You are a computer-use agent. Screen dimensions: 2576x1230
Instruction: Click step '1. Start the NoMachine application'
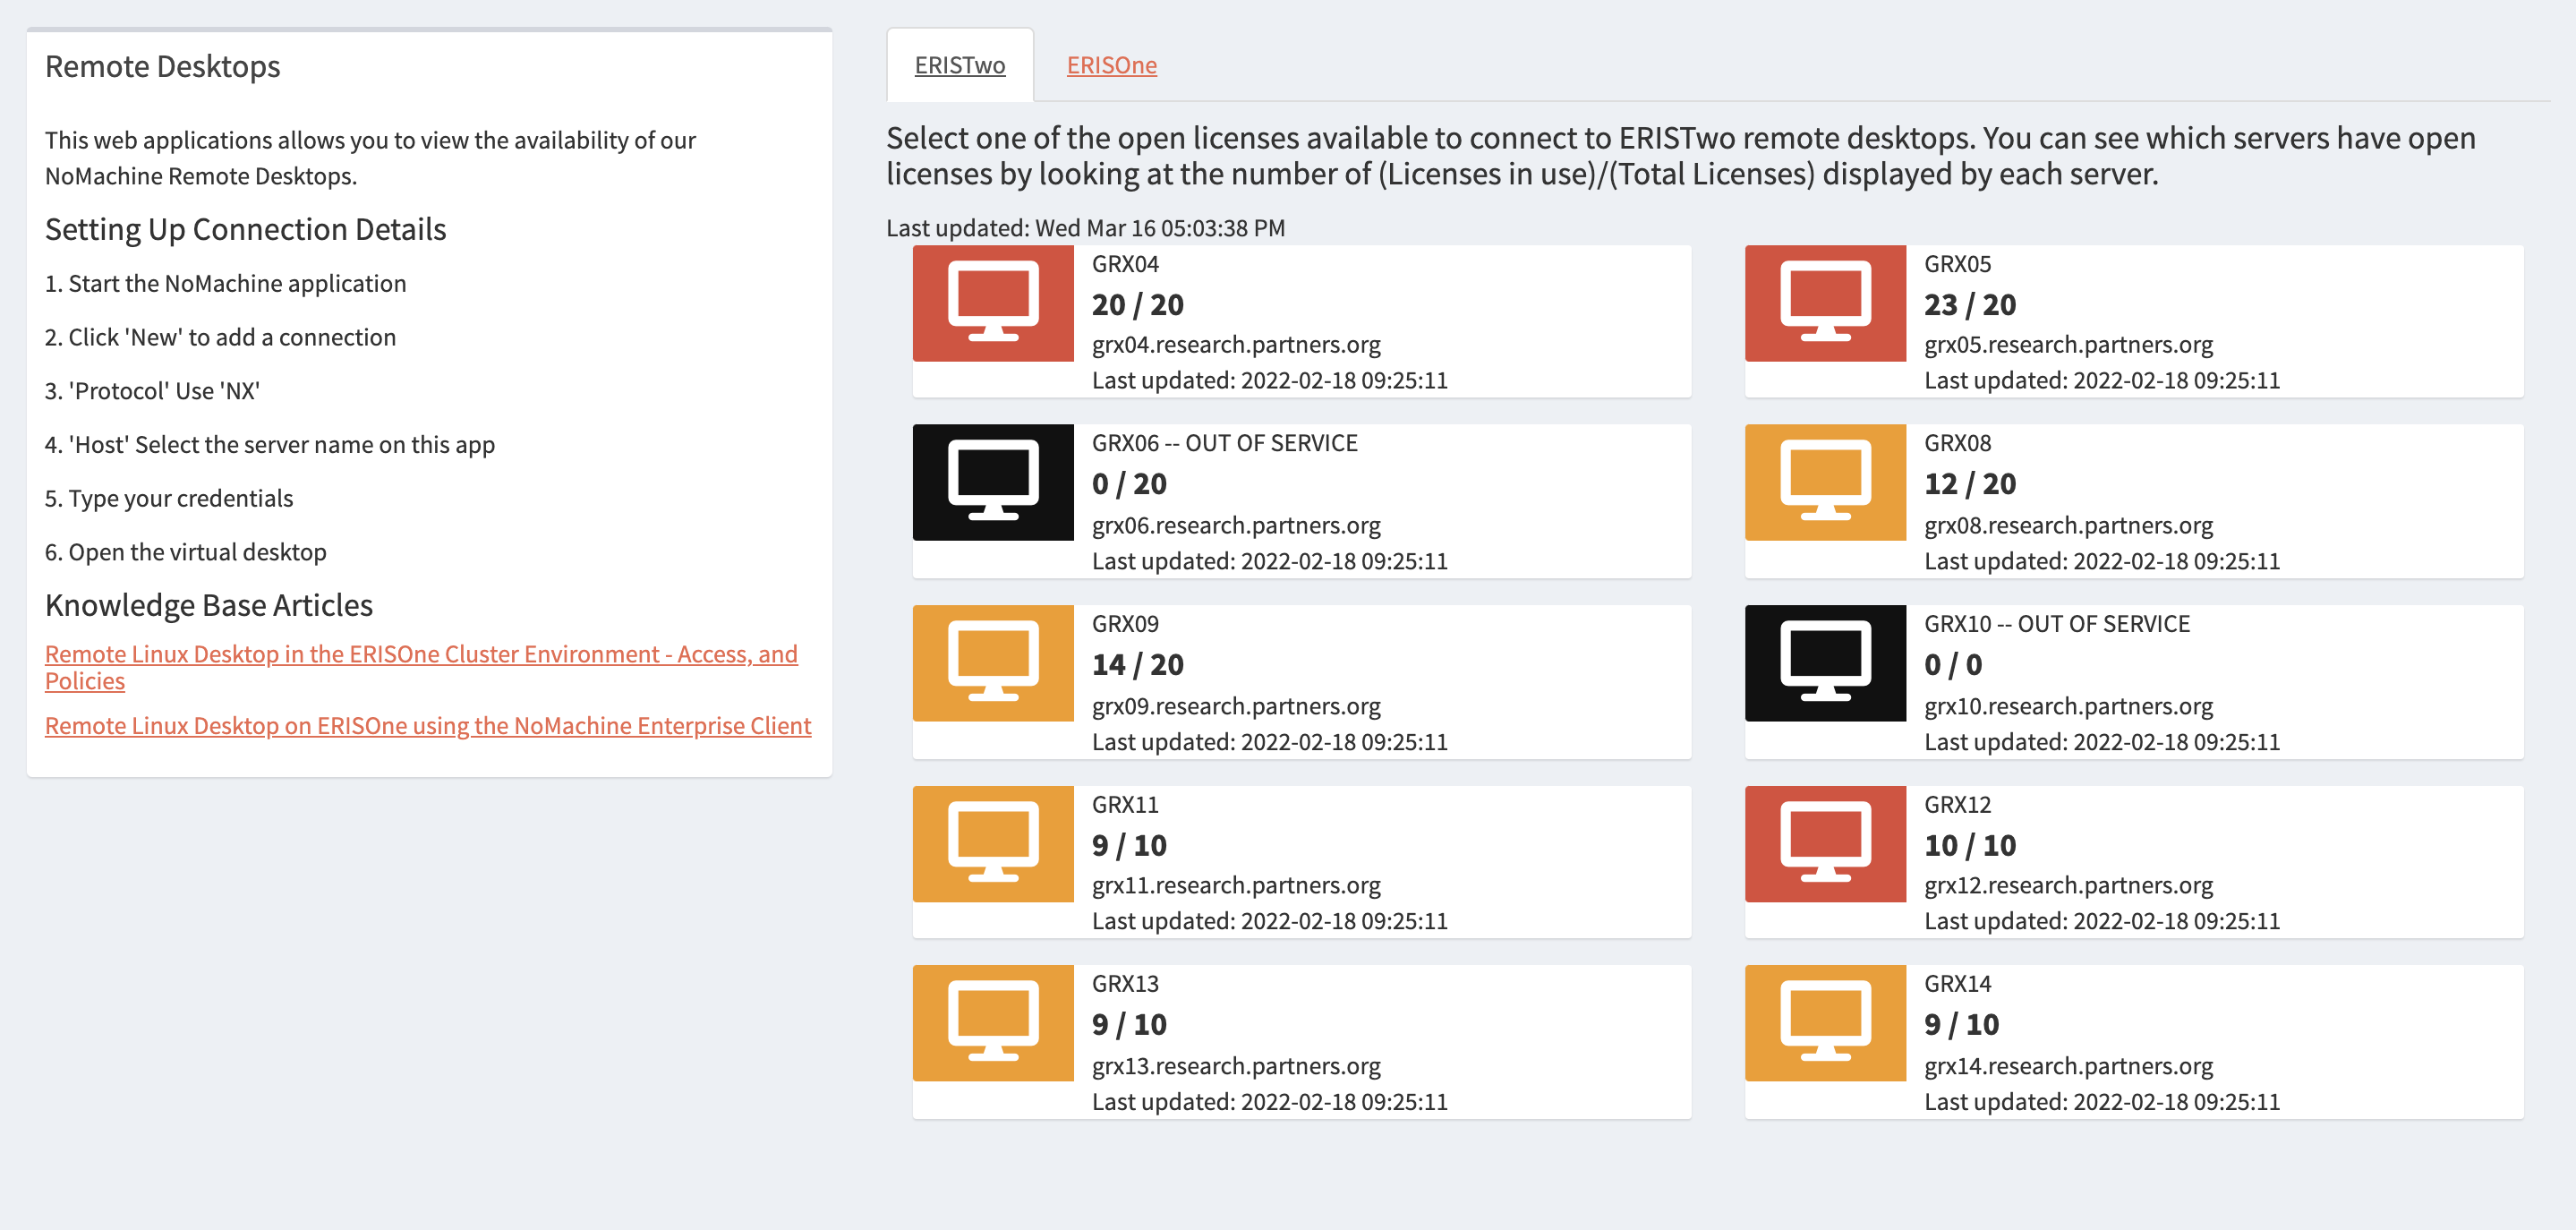(226, 284)
